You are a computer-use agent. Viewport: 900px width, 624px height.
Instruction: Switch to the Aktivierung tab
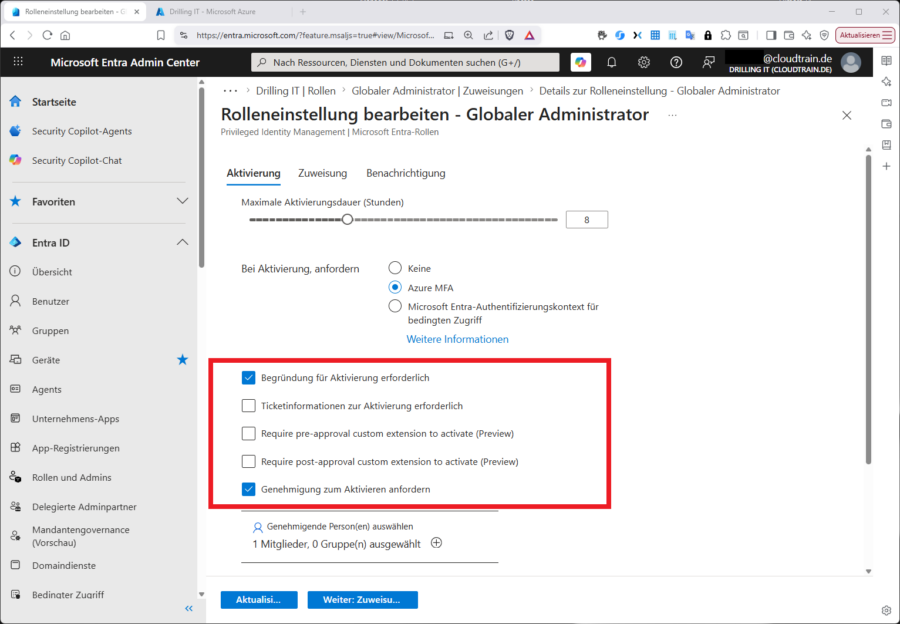coord(253,173)
